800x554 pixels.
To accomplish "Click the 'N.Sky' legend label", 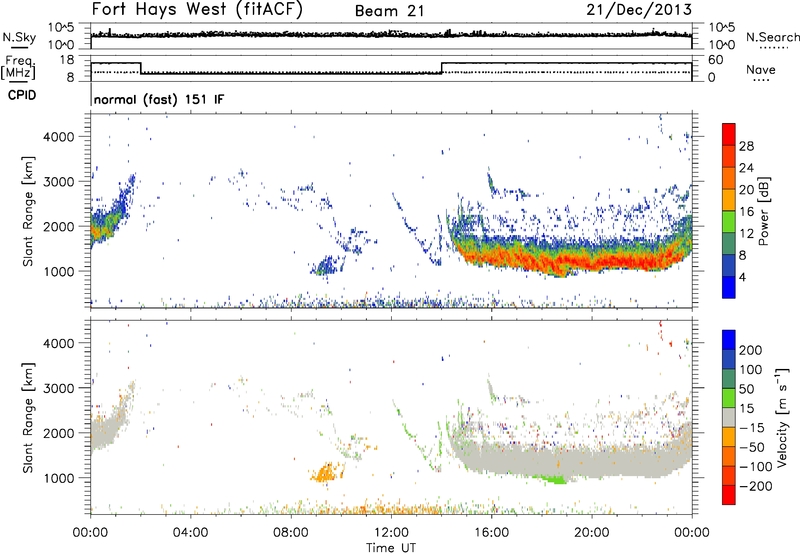I will [x=19, y=37].
